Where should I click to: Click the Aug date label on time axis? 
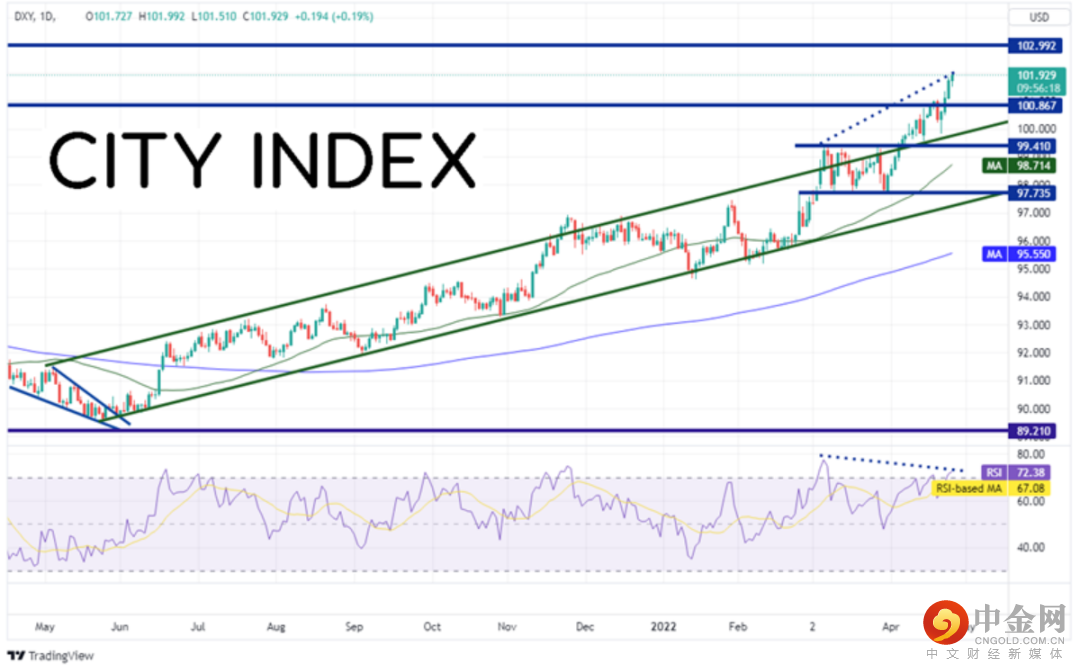click(x=276, y=627)
